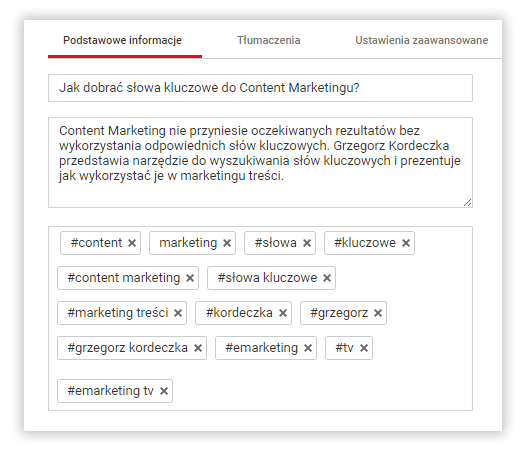Select the Podstawowe informacje tab

click(122, 40)
